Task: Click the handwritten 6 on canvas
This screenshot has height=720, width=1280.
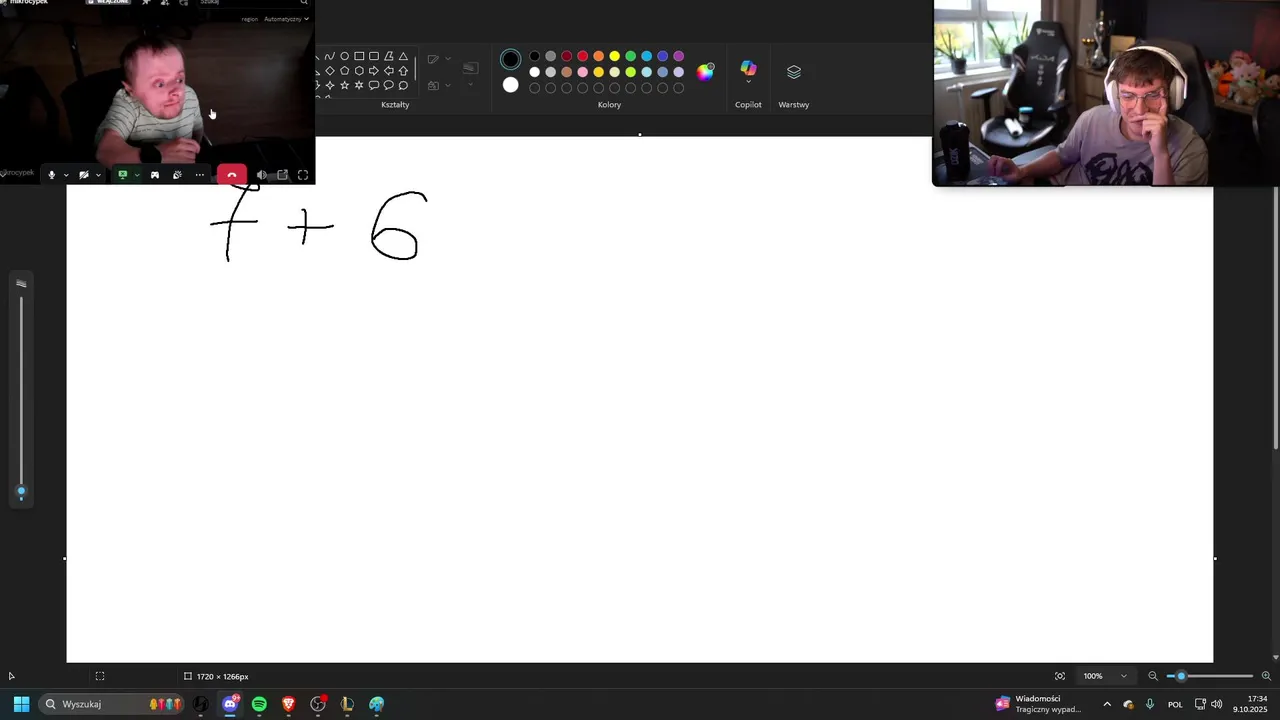Action: click(398, 227)
